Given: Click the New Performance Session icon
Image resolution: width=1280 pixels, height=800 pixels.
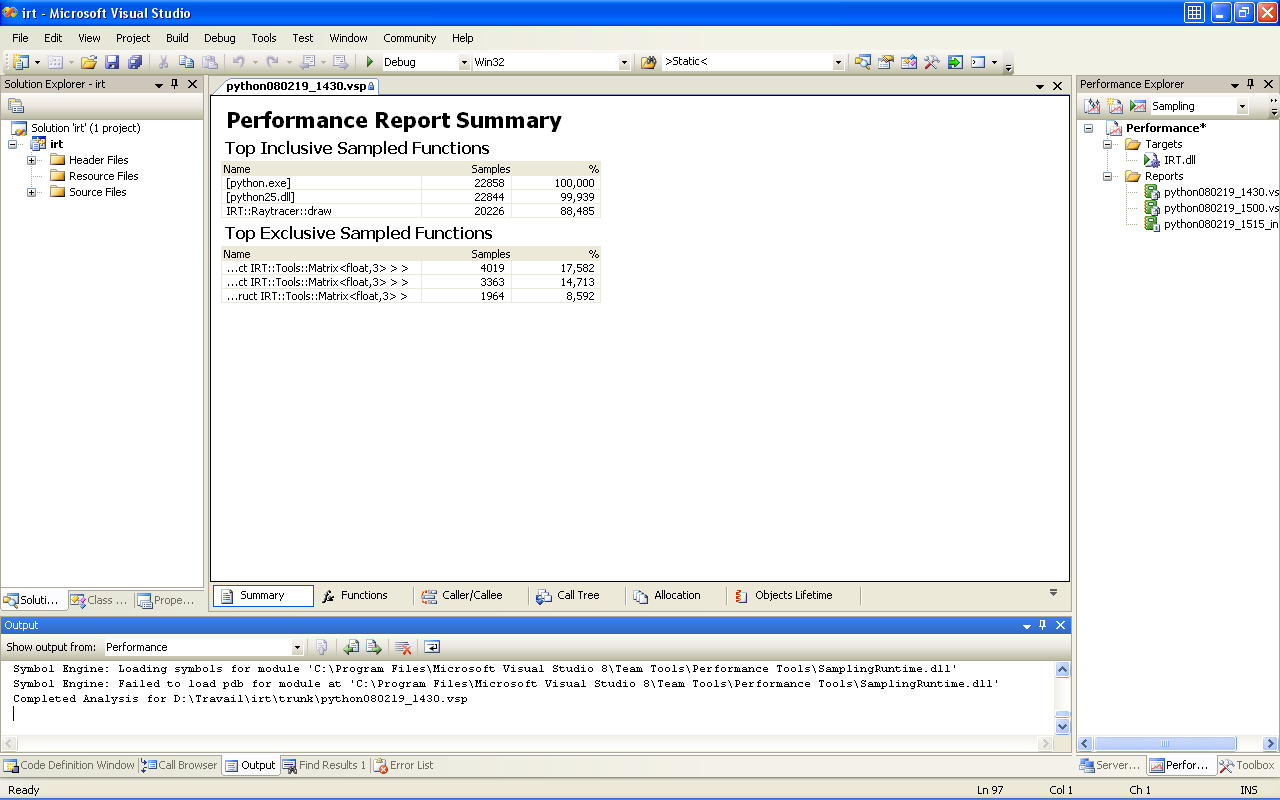Looking at the screenshot, I should [x=1115, y=106].
